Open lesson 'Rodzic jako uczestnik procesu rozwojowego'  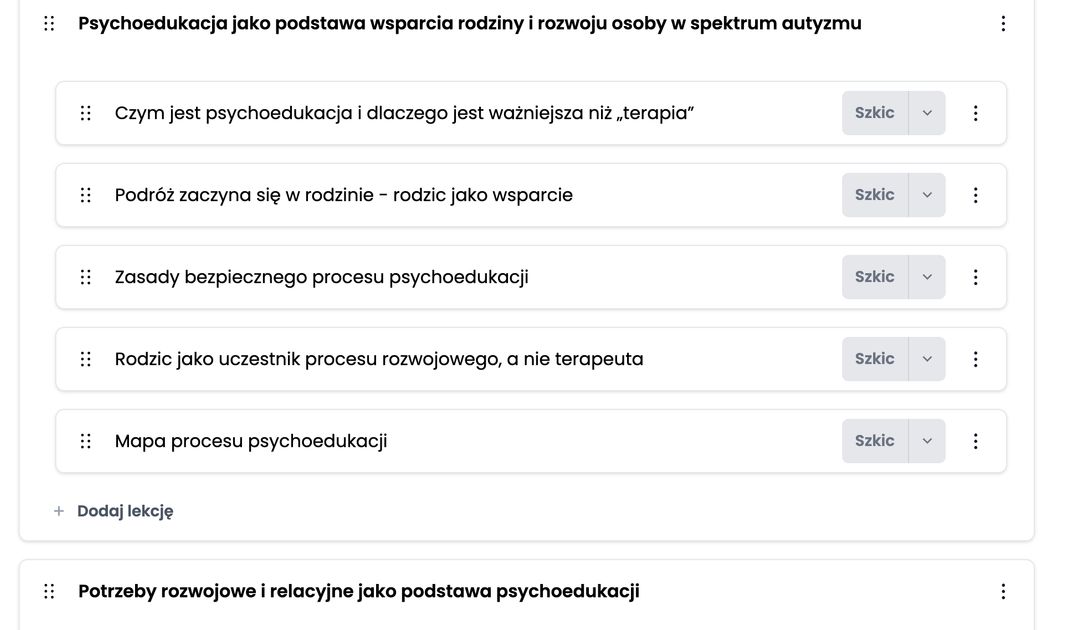point(379,359)
